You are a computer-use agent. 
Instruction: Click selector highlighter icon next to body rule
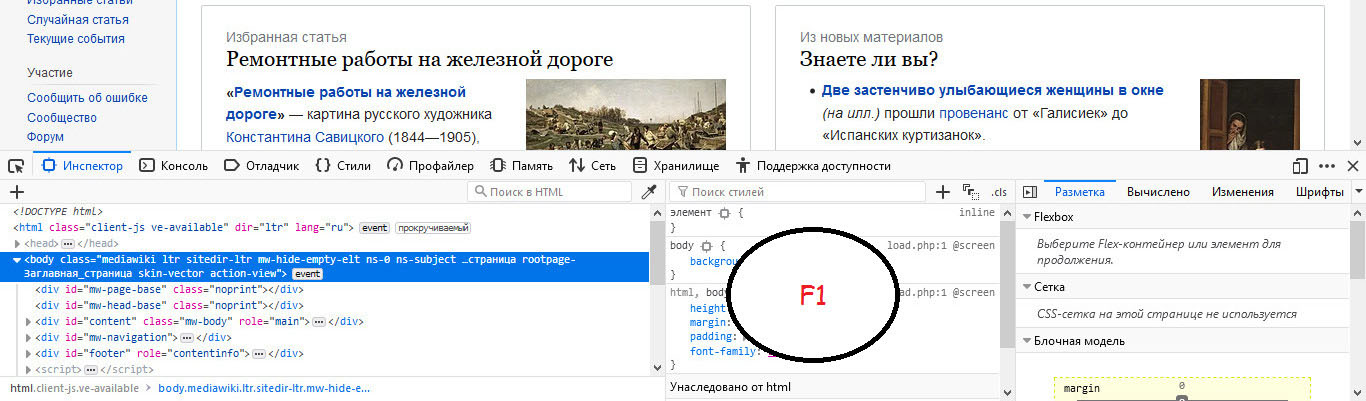pyautogui.click(x=707, y=245)
